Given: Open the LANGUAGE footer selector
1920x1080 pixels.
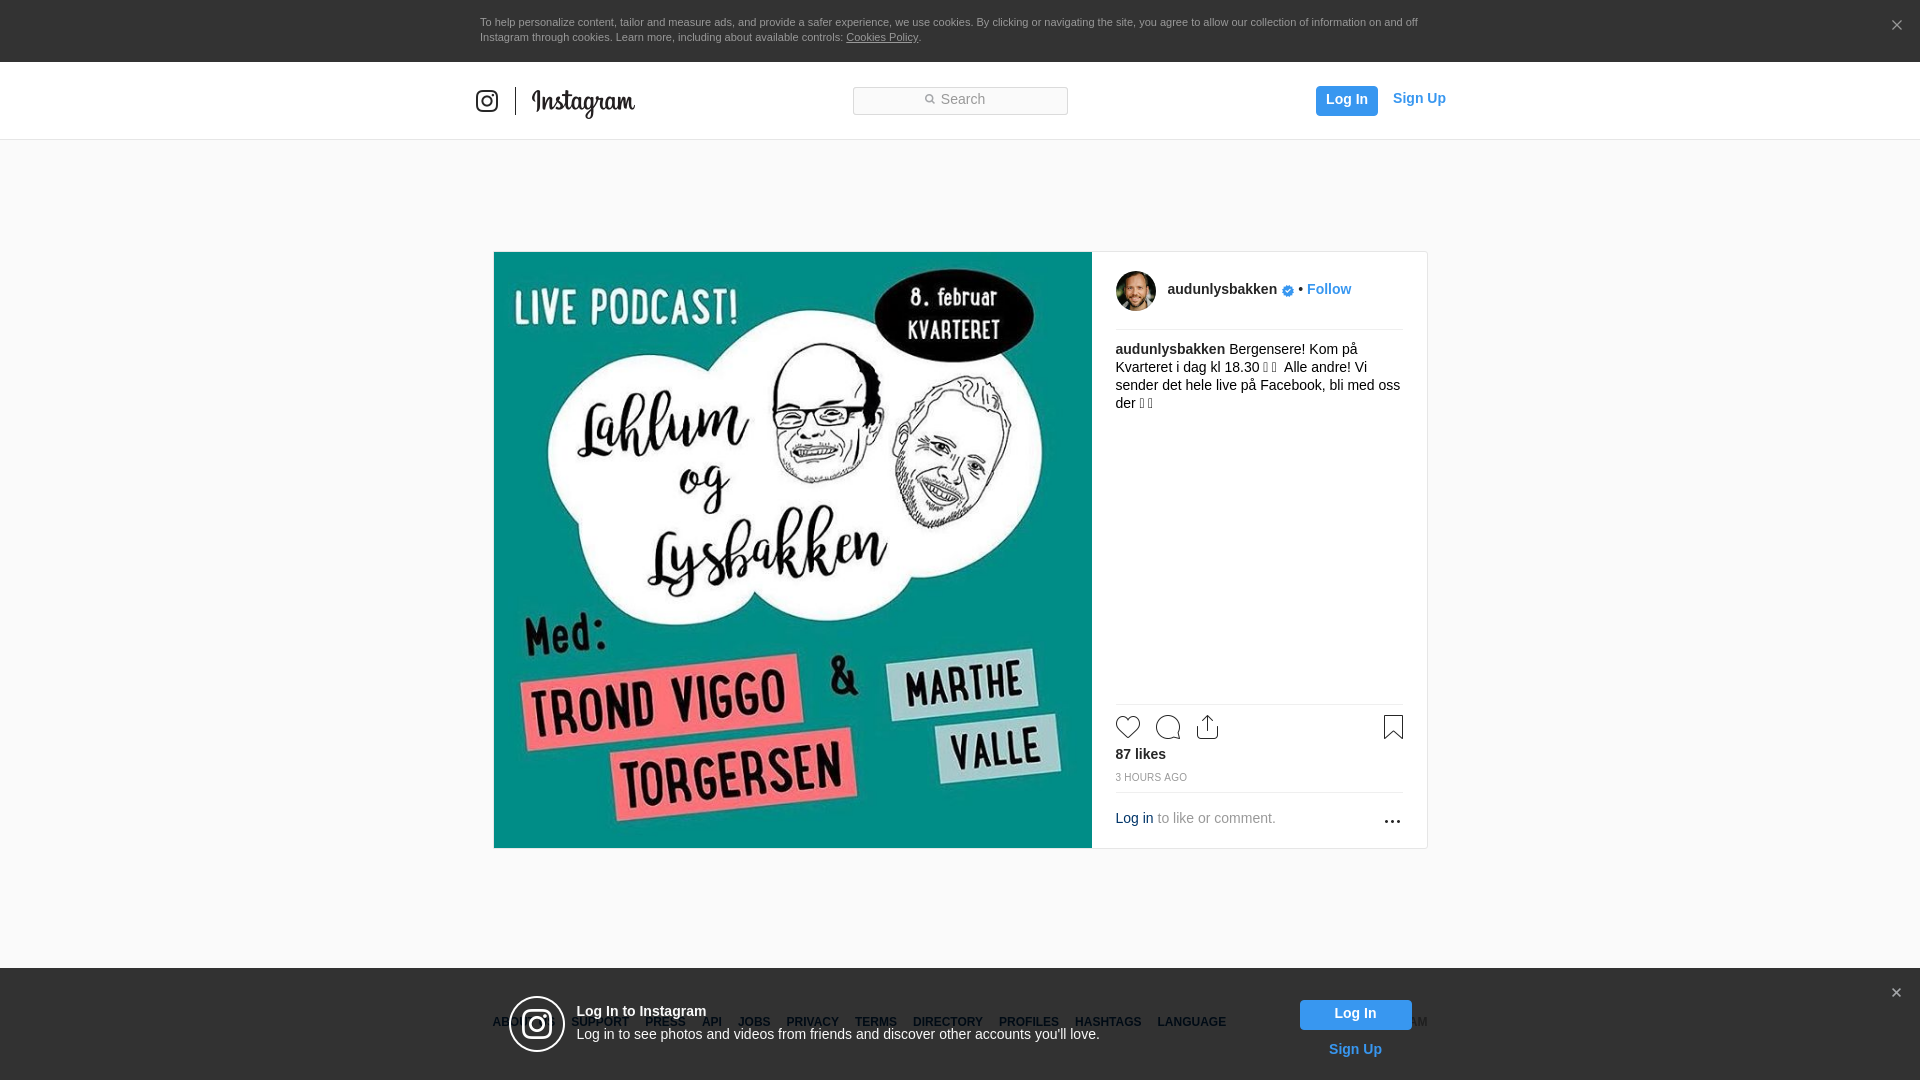Looking at the screenshot, I should click(1191, 1022).
